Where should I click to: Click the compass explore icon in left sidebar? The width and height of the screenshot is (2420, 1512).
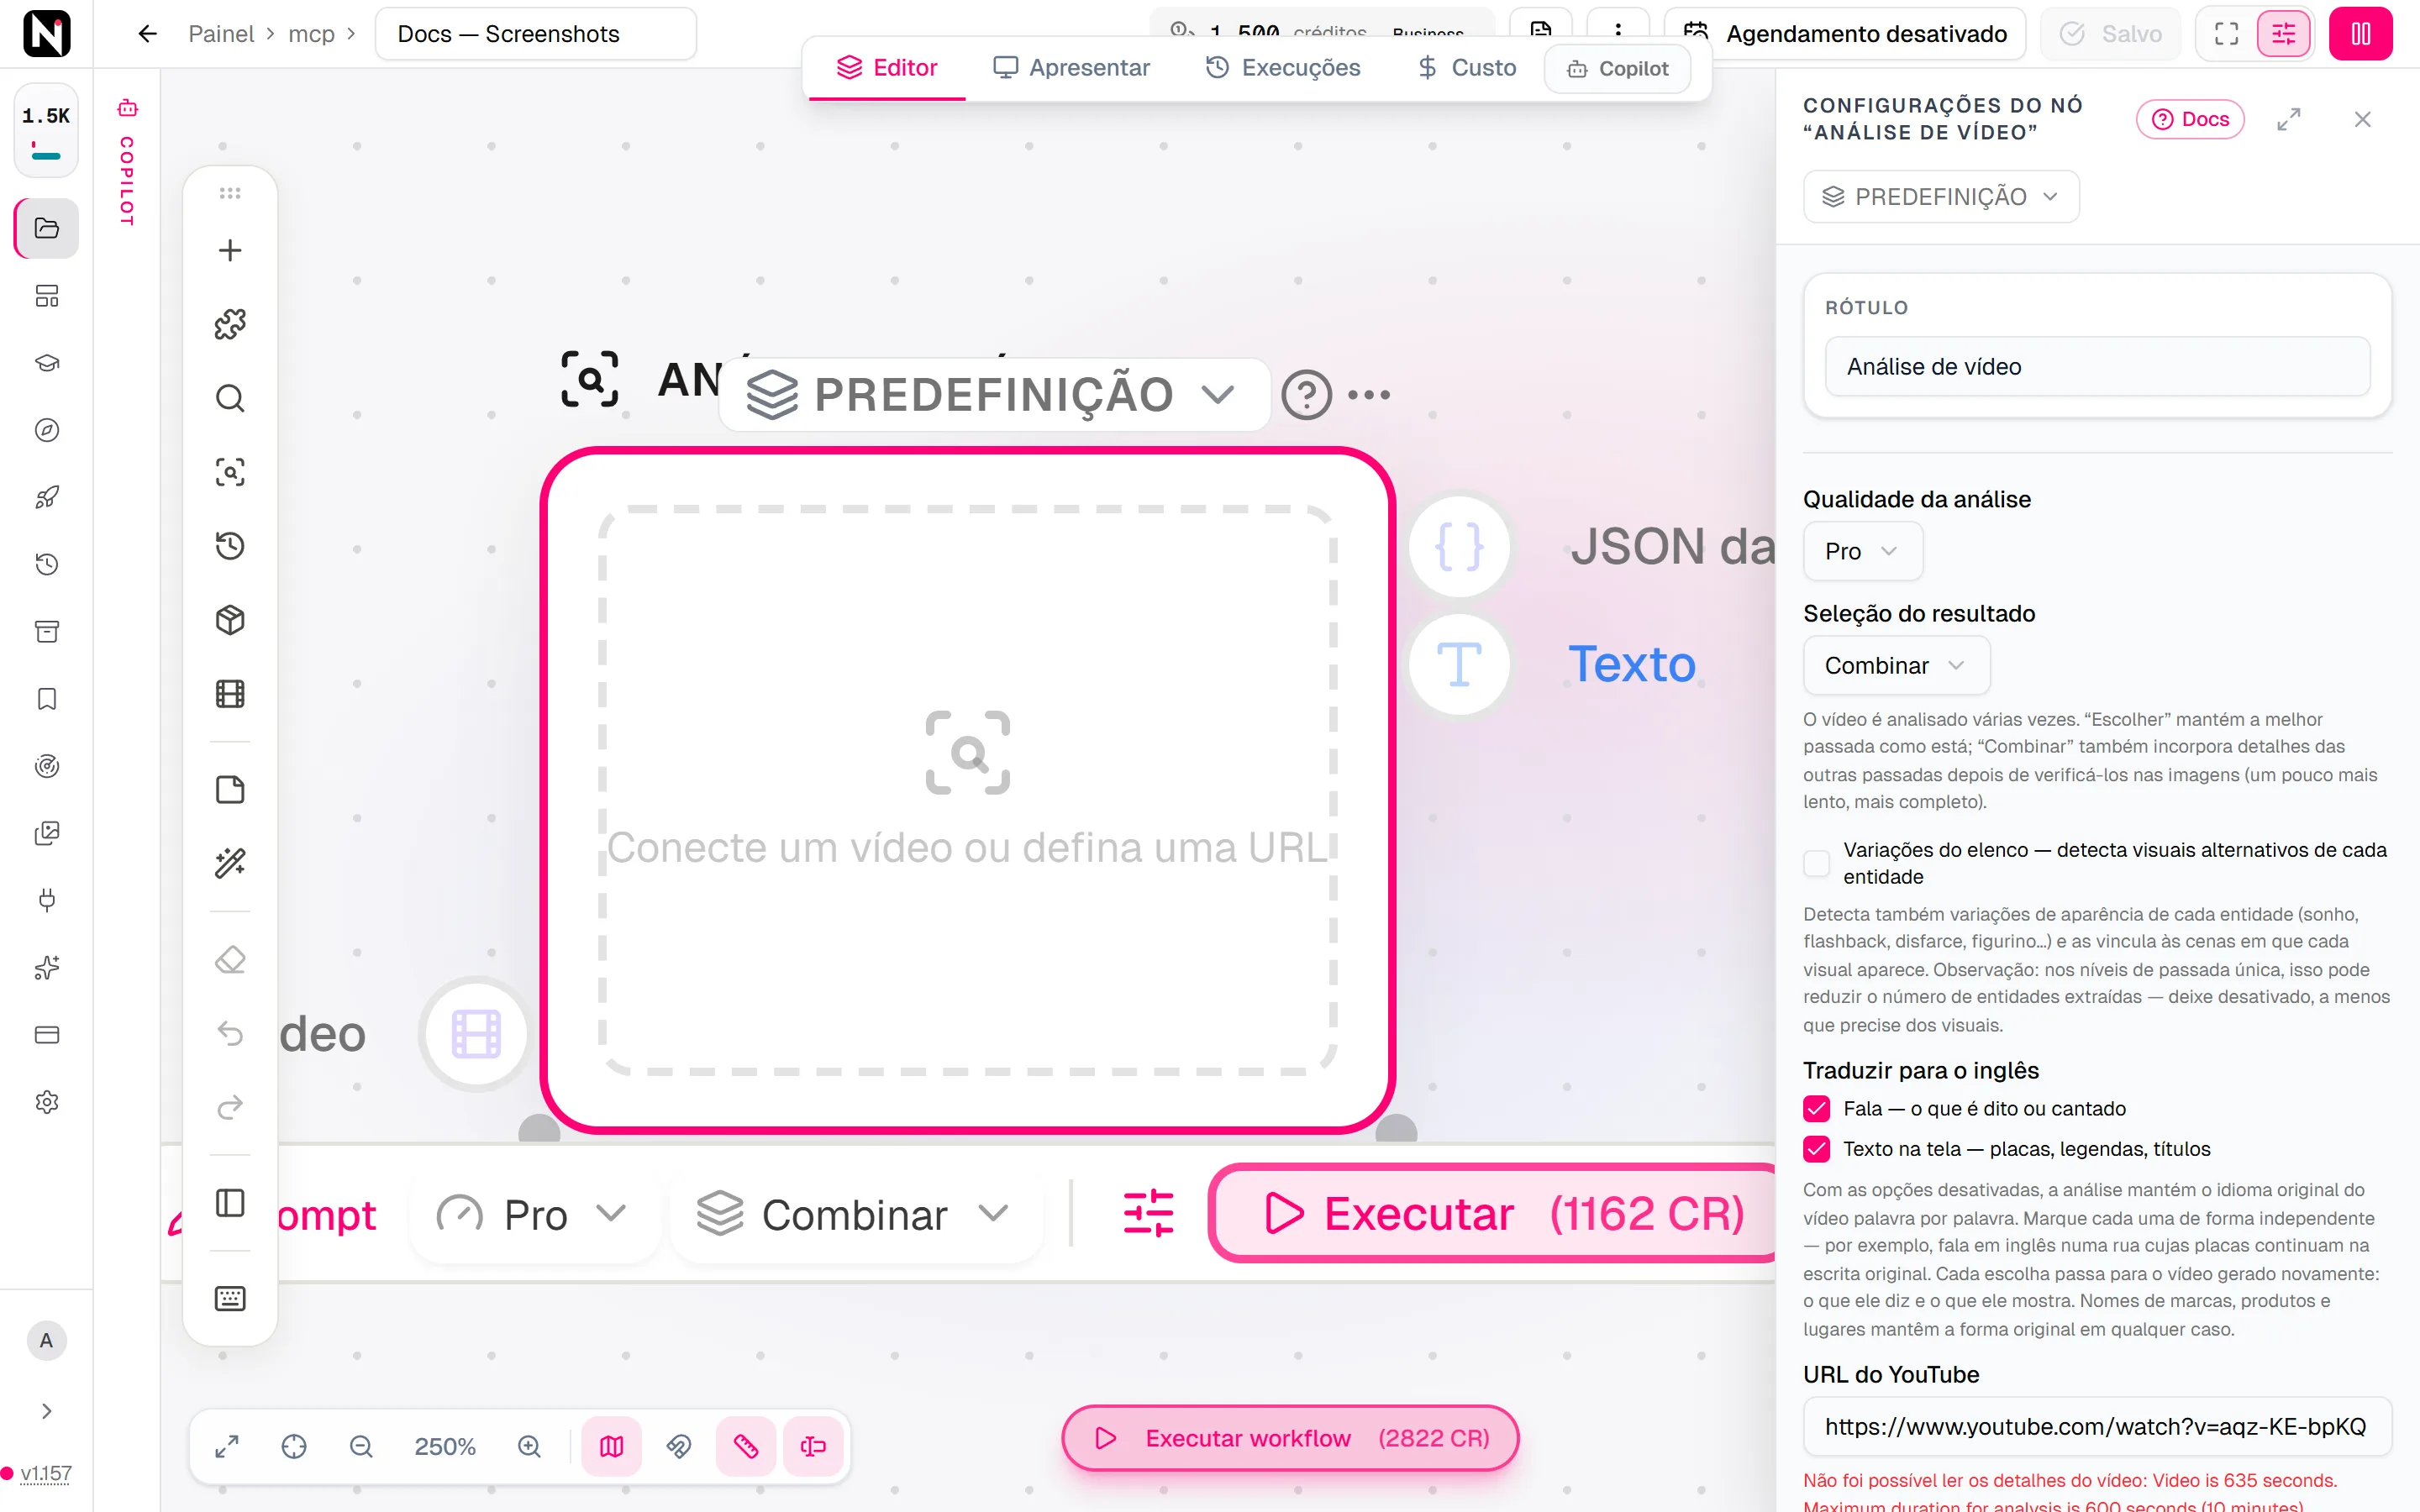[47, 430]
